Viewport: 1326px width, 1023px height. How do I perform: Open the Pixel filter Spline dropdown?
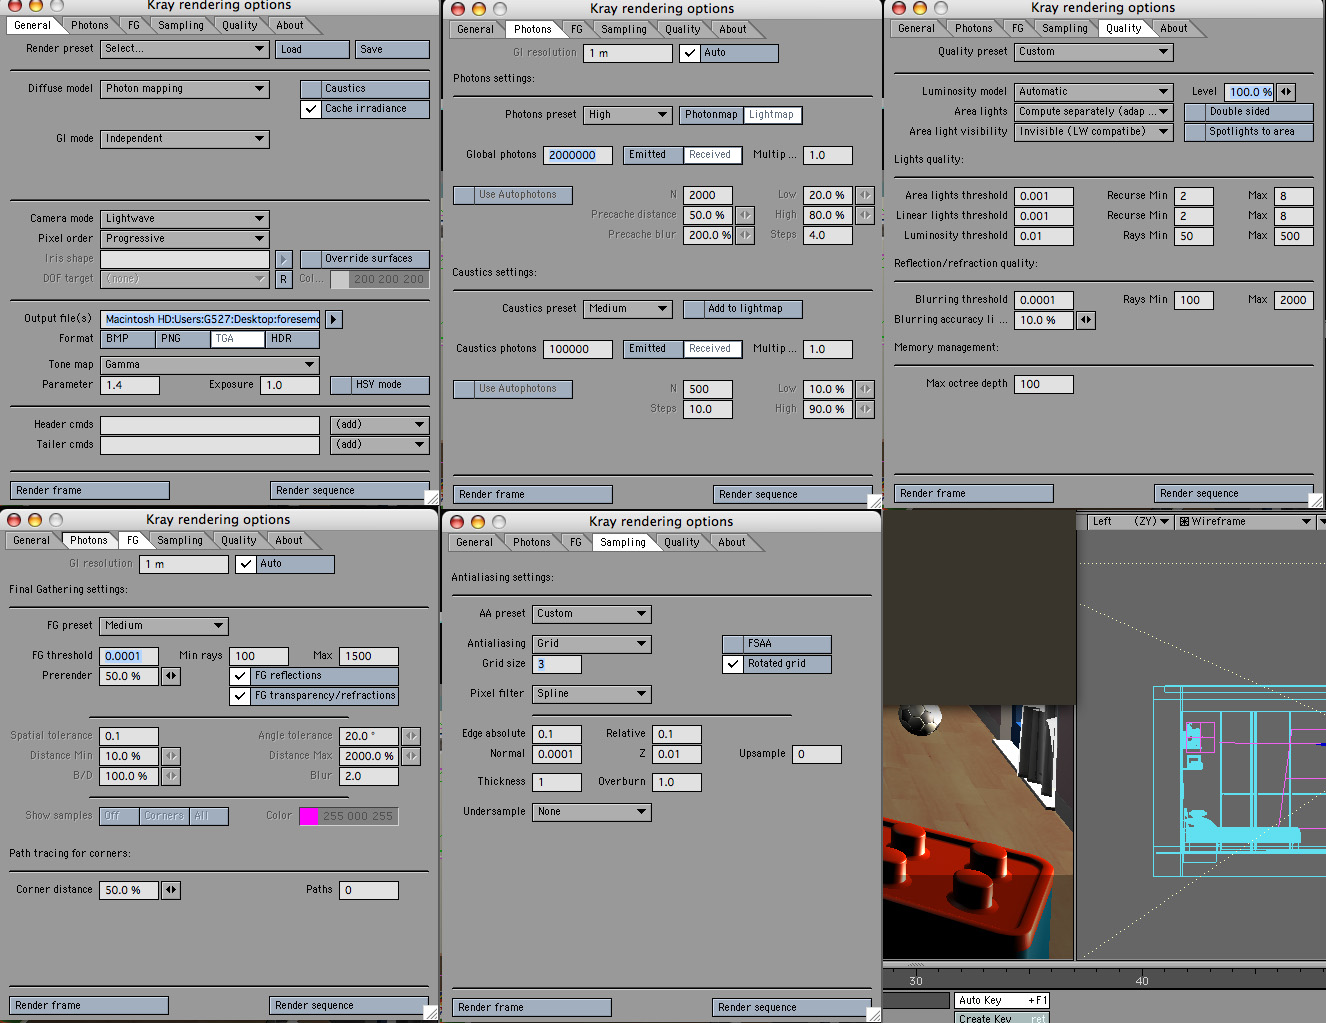coord(592,694)
